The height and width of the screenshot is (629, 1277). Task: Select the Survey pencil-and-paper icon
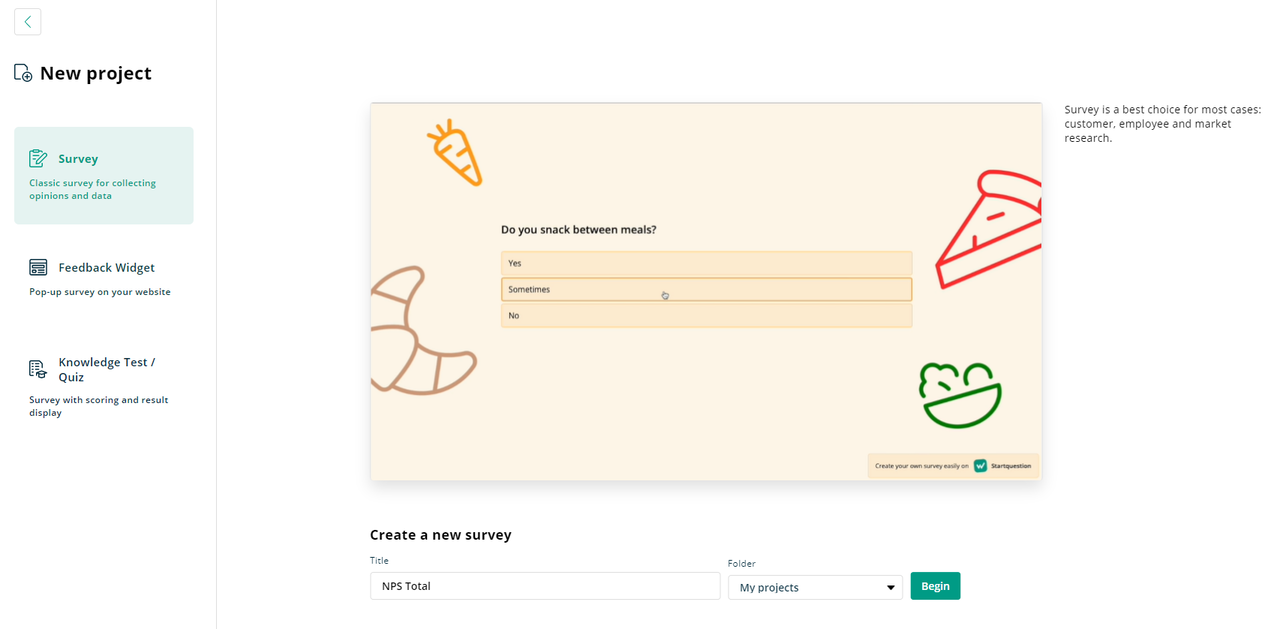[x=38, y=158]
